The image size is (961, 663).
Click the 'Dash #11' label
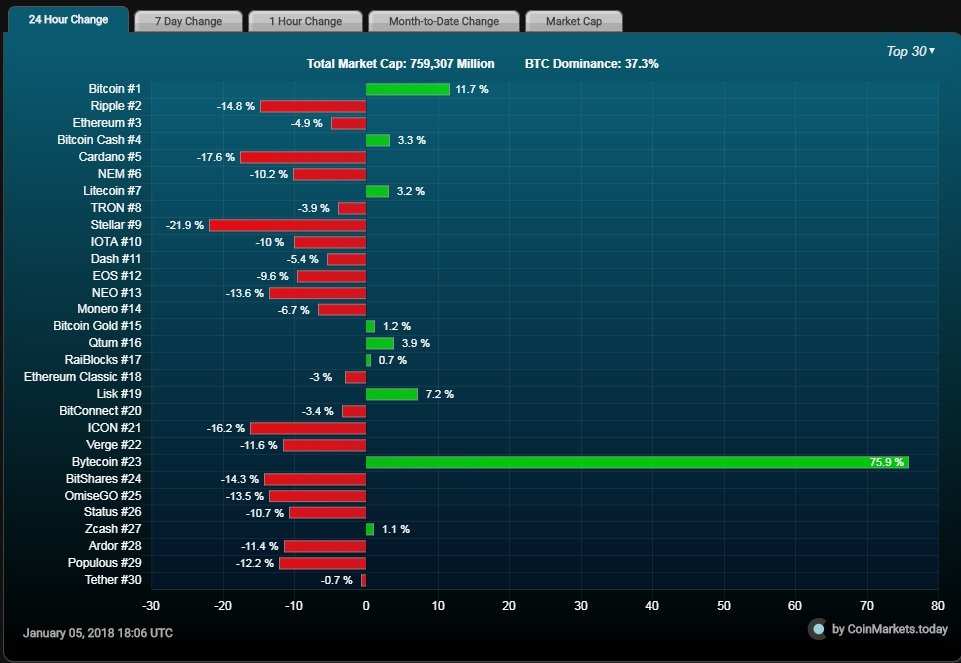116,259
